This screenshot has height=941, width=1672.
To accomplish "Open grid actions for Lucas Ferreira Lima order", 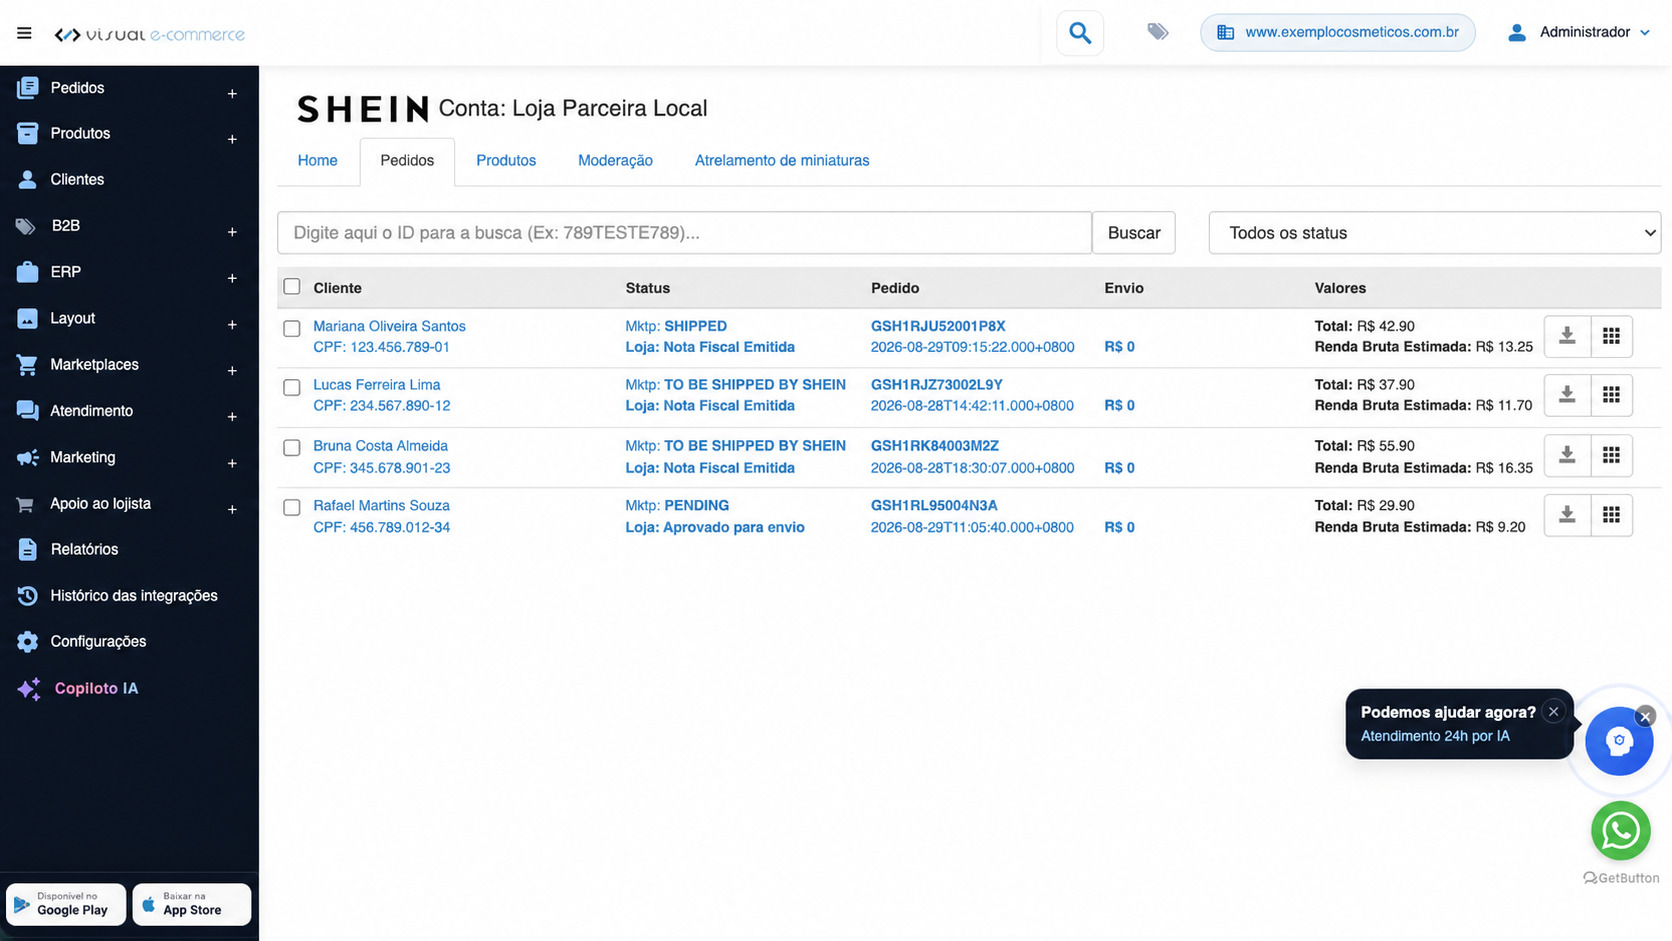I will pyautogui.click(x=1611, y=395).
